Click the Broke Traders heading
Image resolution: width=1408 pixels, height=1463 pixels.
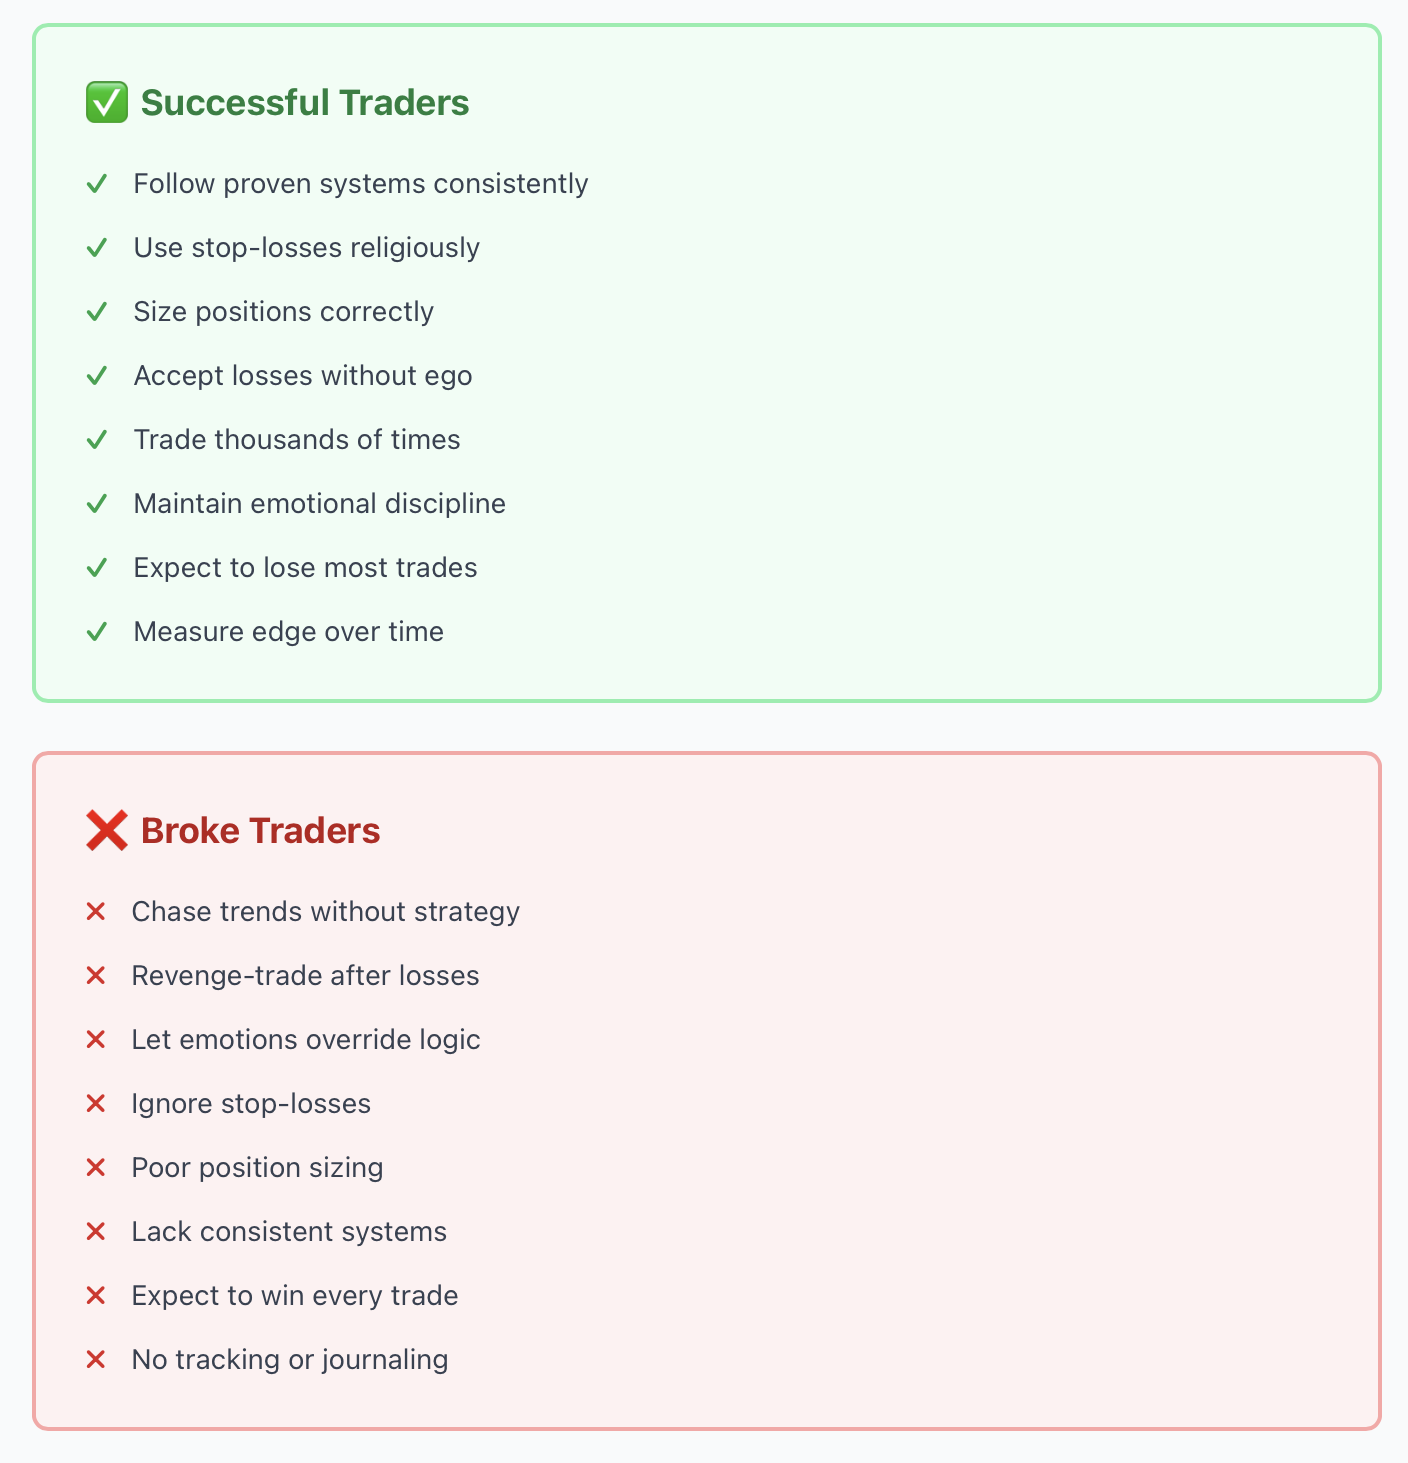(x=261, y=831)
